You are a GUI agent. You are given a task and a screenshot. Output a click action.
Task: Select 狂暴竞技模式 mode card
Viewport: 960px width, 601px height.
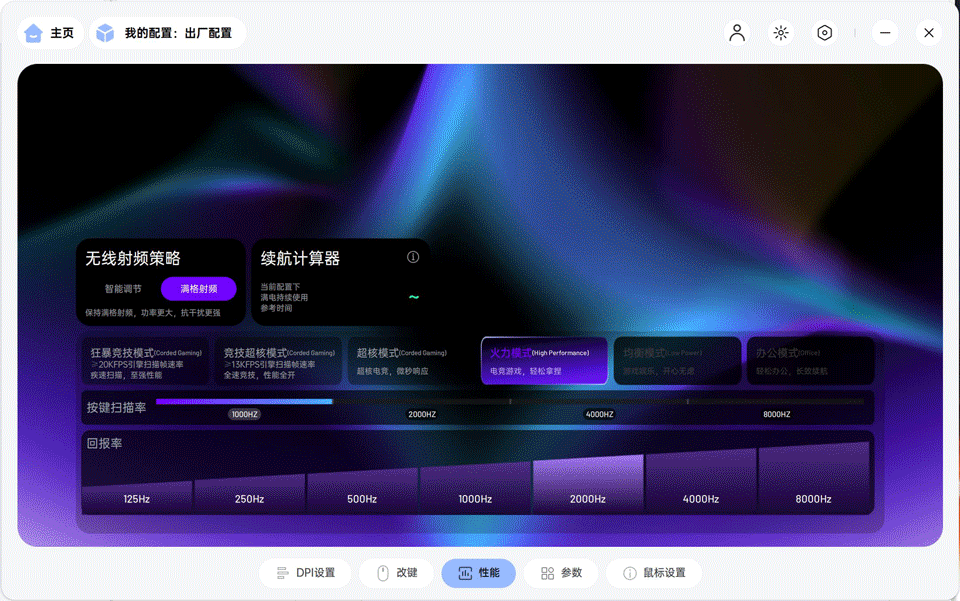point(145,362)
